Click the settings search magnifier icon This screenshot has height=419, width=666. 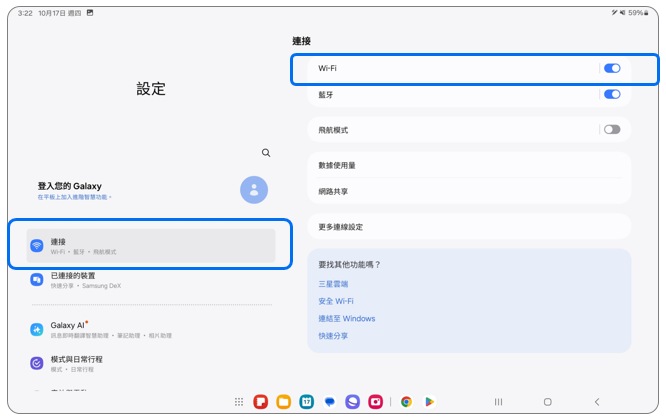pos(266,153)
